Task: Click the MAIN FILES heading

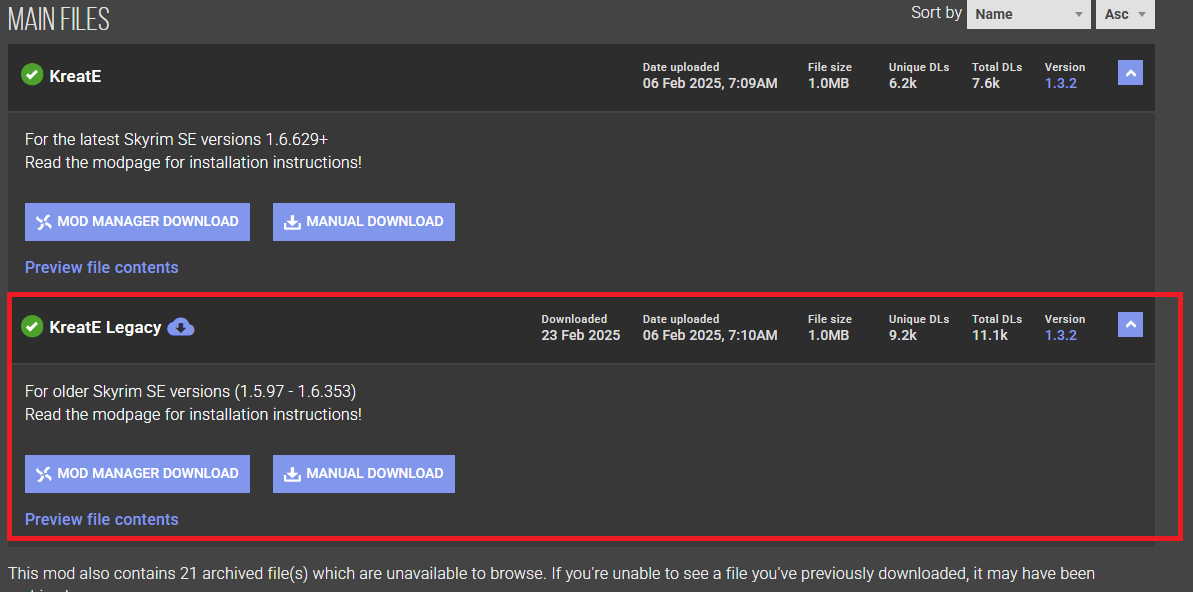Action: point(59,19)
